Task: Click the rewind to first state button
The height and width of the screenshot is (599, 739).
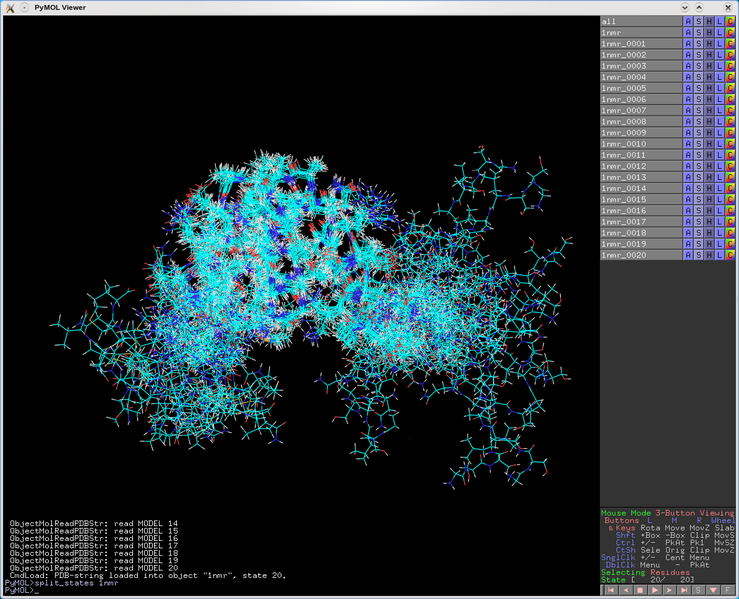Action: 609,590
